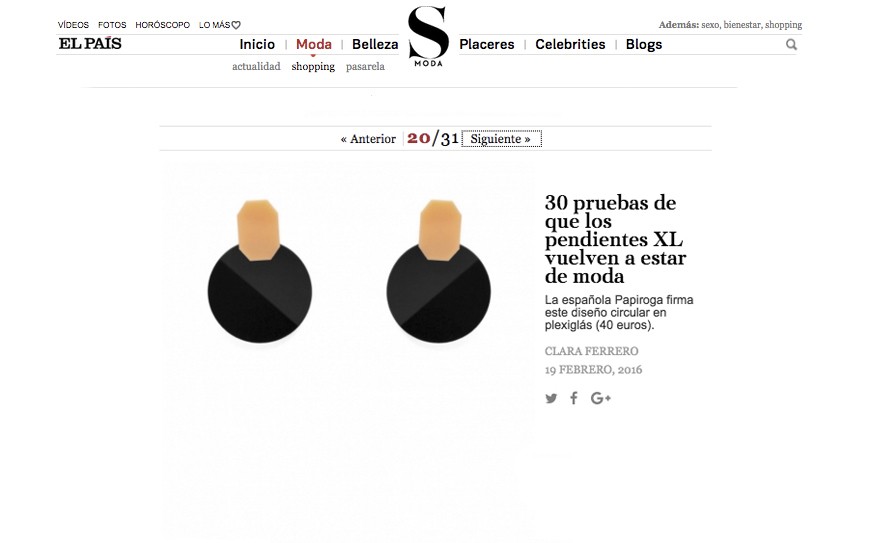Open the S Moda logo homepage
The height and width of the screenshot is (543, 872).
pyautogui.click(x=428, y=36)
